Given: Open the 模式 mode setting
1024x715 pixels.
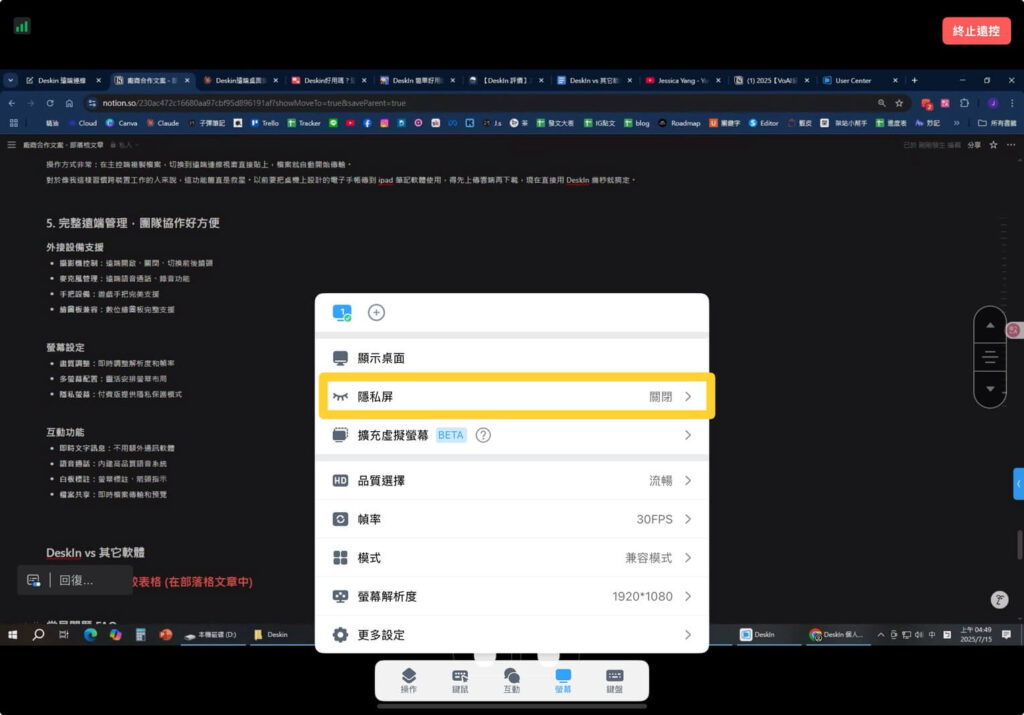Looking at the screenshot, I should [512, 558].
